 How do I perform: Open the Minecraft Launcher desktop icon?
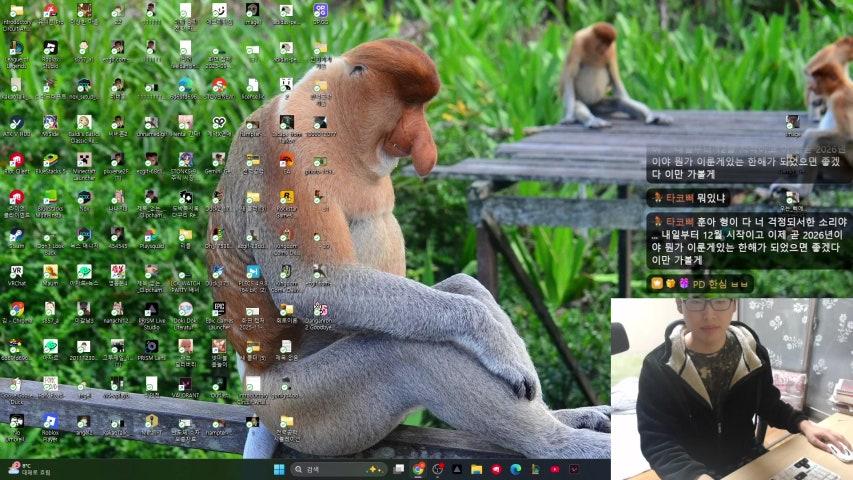84,160
